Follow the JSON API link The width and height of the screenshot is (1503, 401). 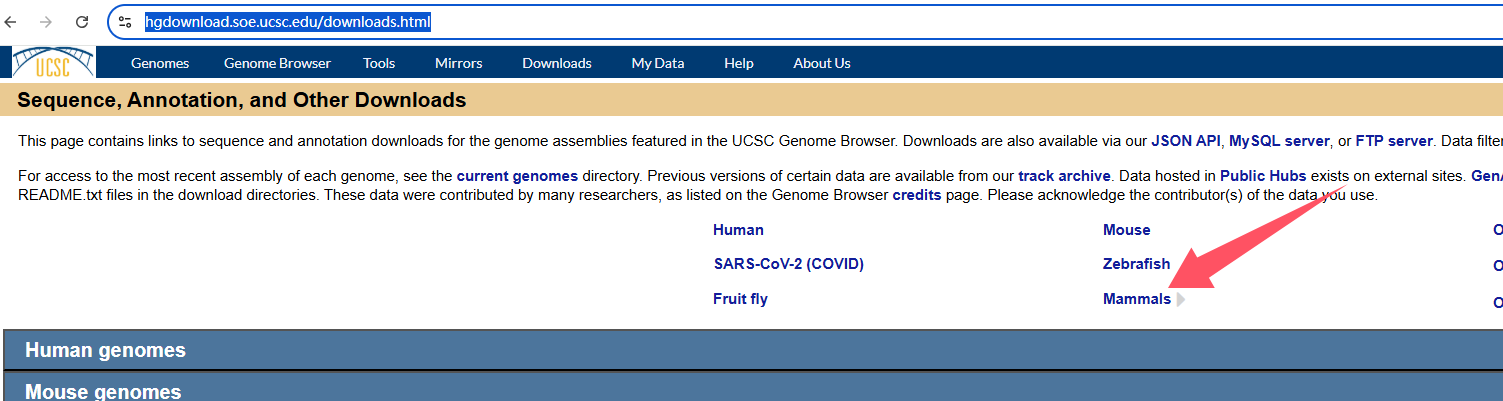tap(1186, 141)
